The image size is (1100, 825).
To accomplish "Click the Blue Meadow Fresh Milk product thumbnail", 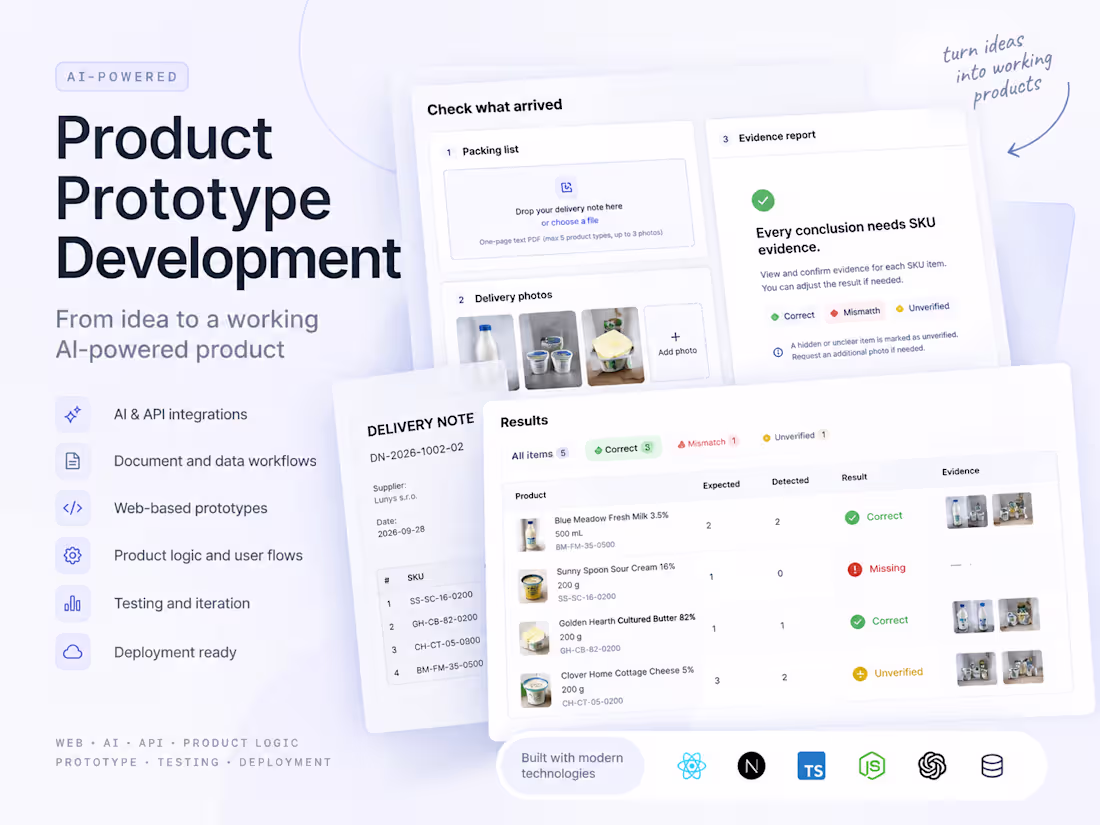I will pyautogui.click(x=531, y=535).
